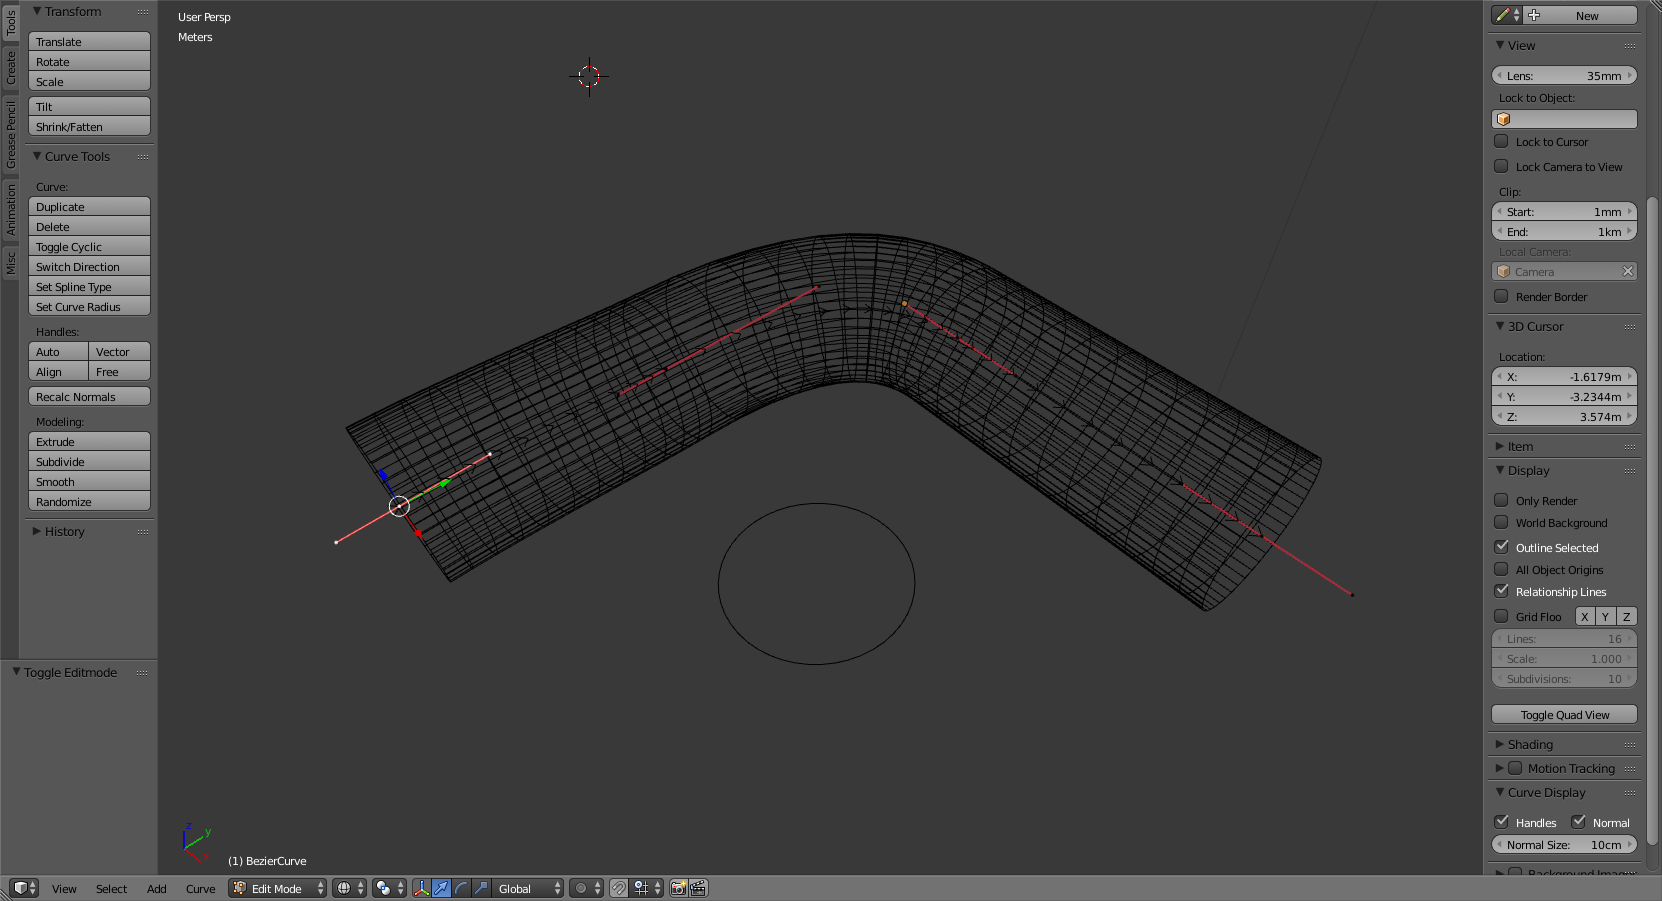Screen dimensions: 1662x901
Task: Open the Select menu
Action: point(111,889)
